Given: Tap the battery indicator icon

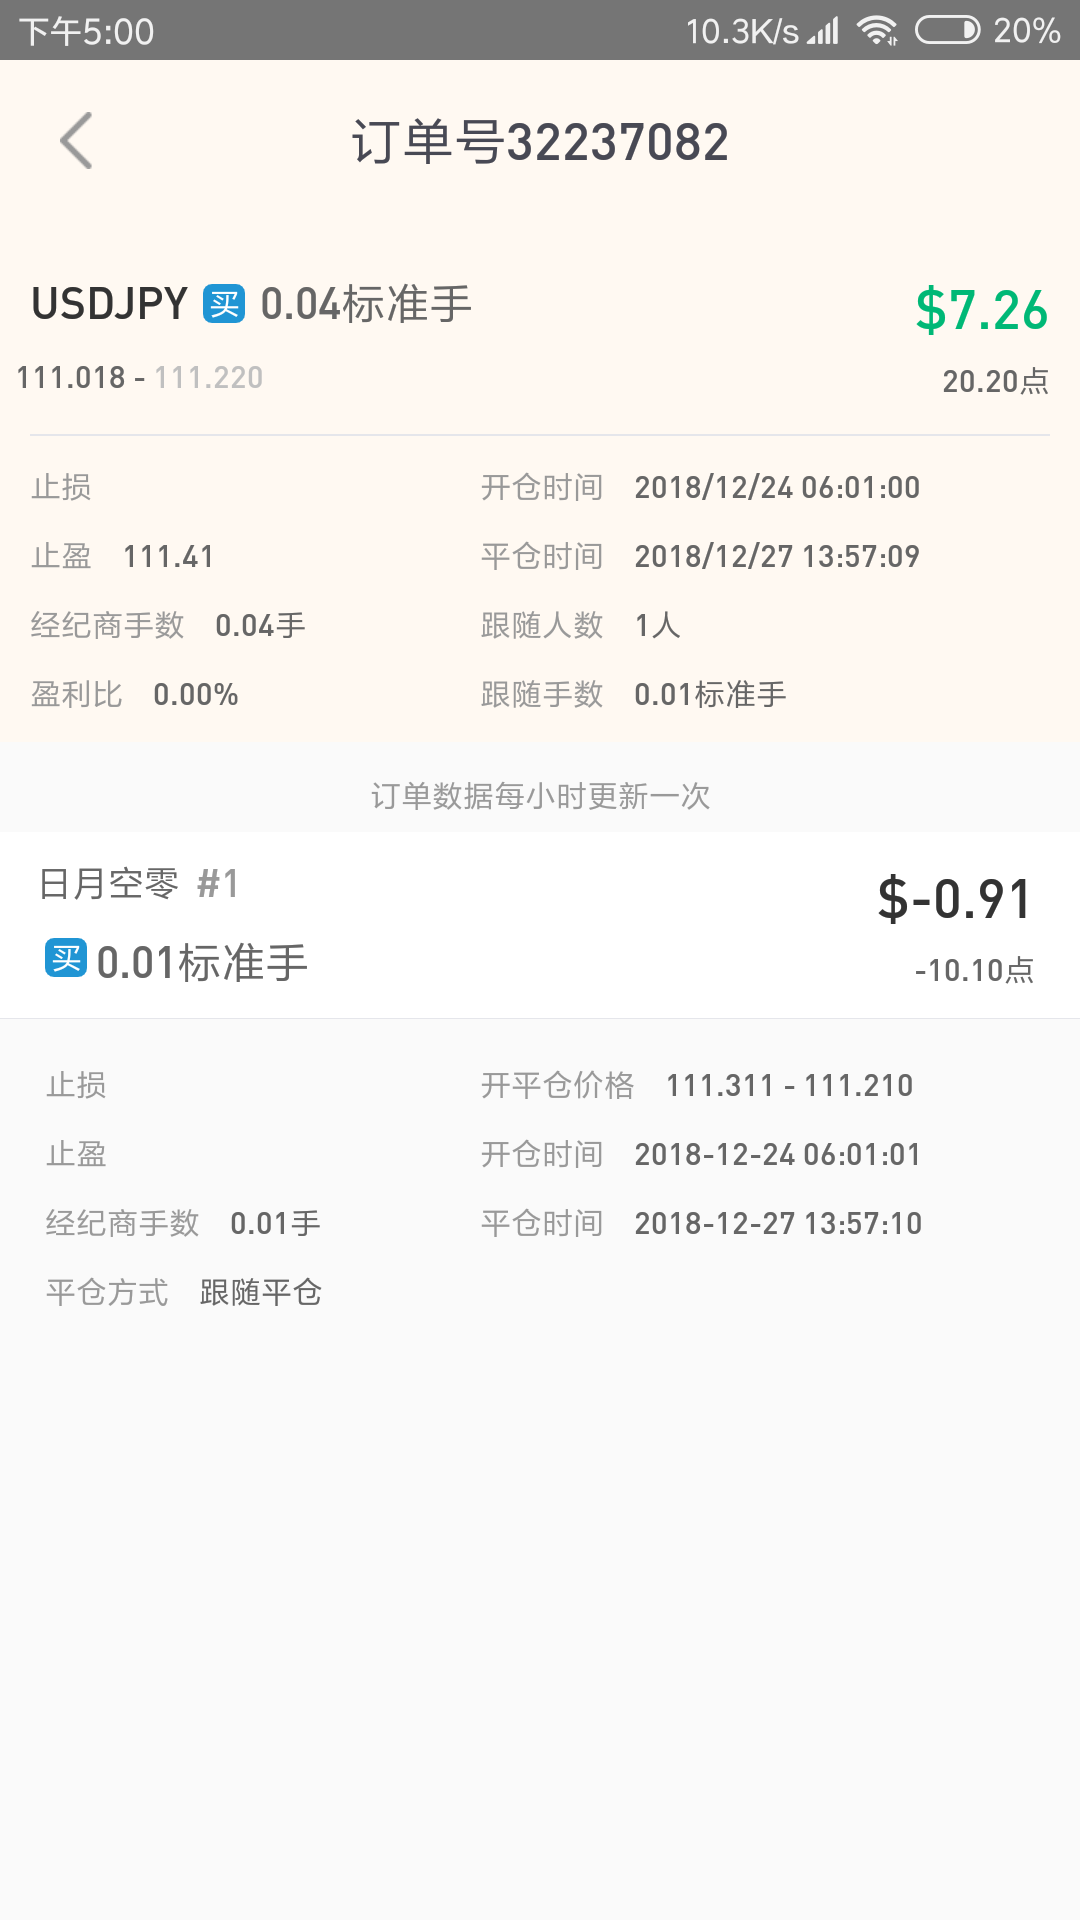Looking at the screenshot, I should pyautogui.click(x=948, y=30).
